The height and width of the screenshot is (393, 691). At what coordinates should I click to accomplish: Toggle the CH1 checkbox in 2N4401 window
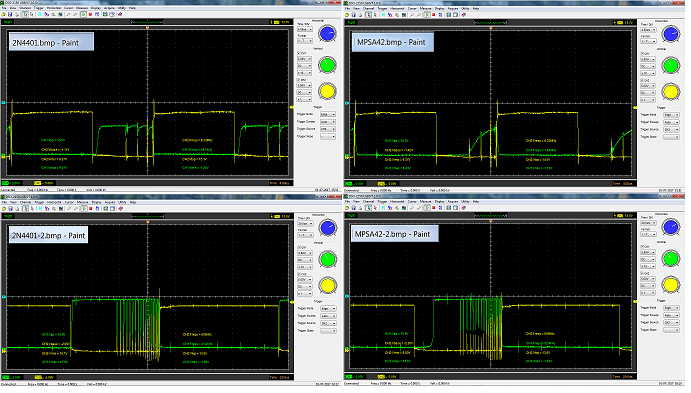[298, 53]
